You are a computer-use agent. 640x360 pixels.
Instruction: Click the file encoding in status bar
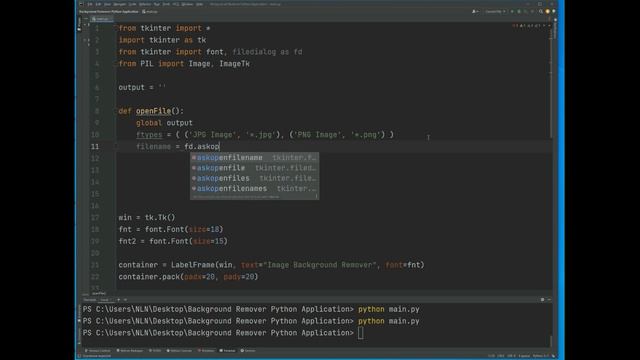[x=511, y=356]
